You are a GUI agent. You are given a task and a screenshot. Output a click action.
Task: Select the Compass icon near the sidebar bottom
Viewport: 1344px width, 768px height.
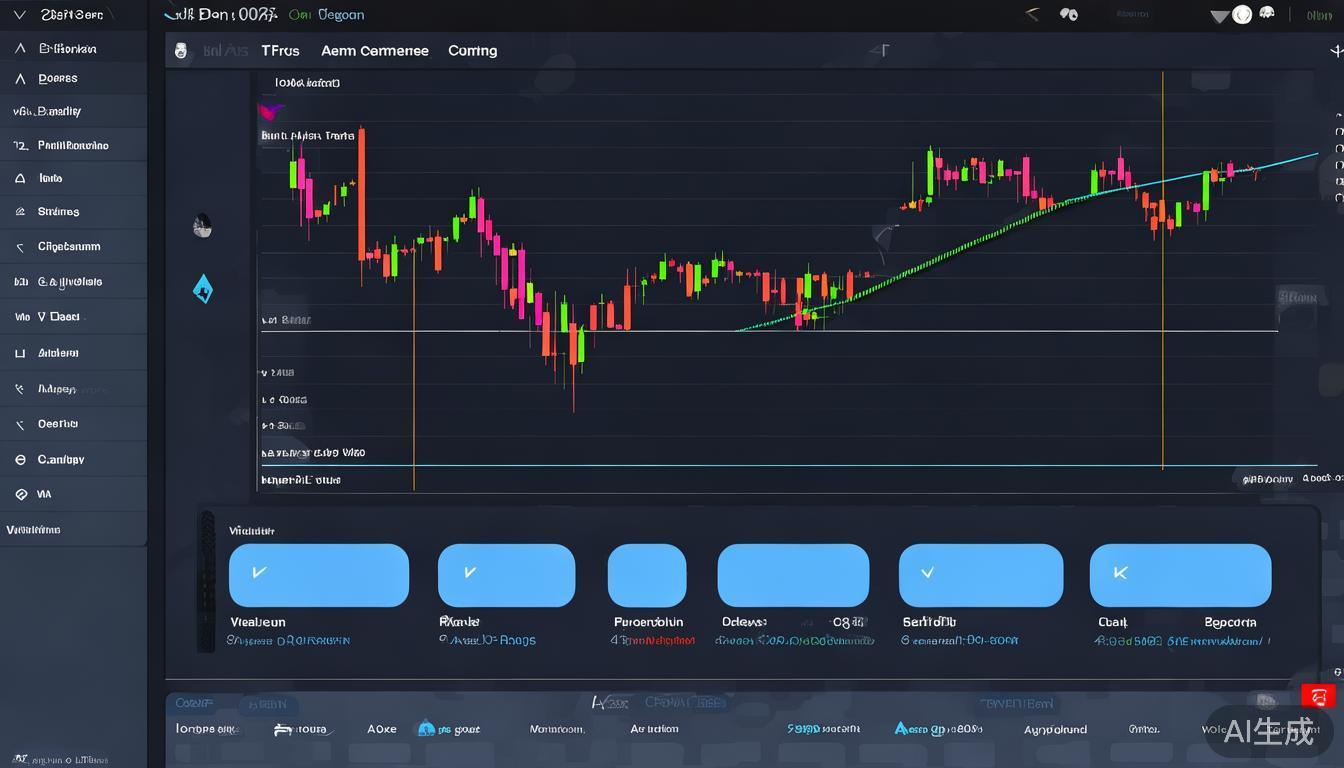tap(21, 459)
